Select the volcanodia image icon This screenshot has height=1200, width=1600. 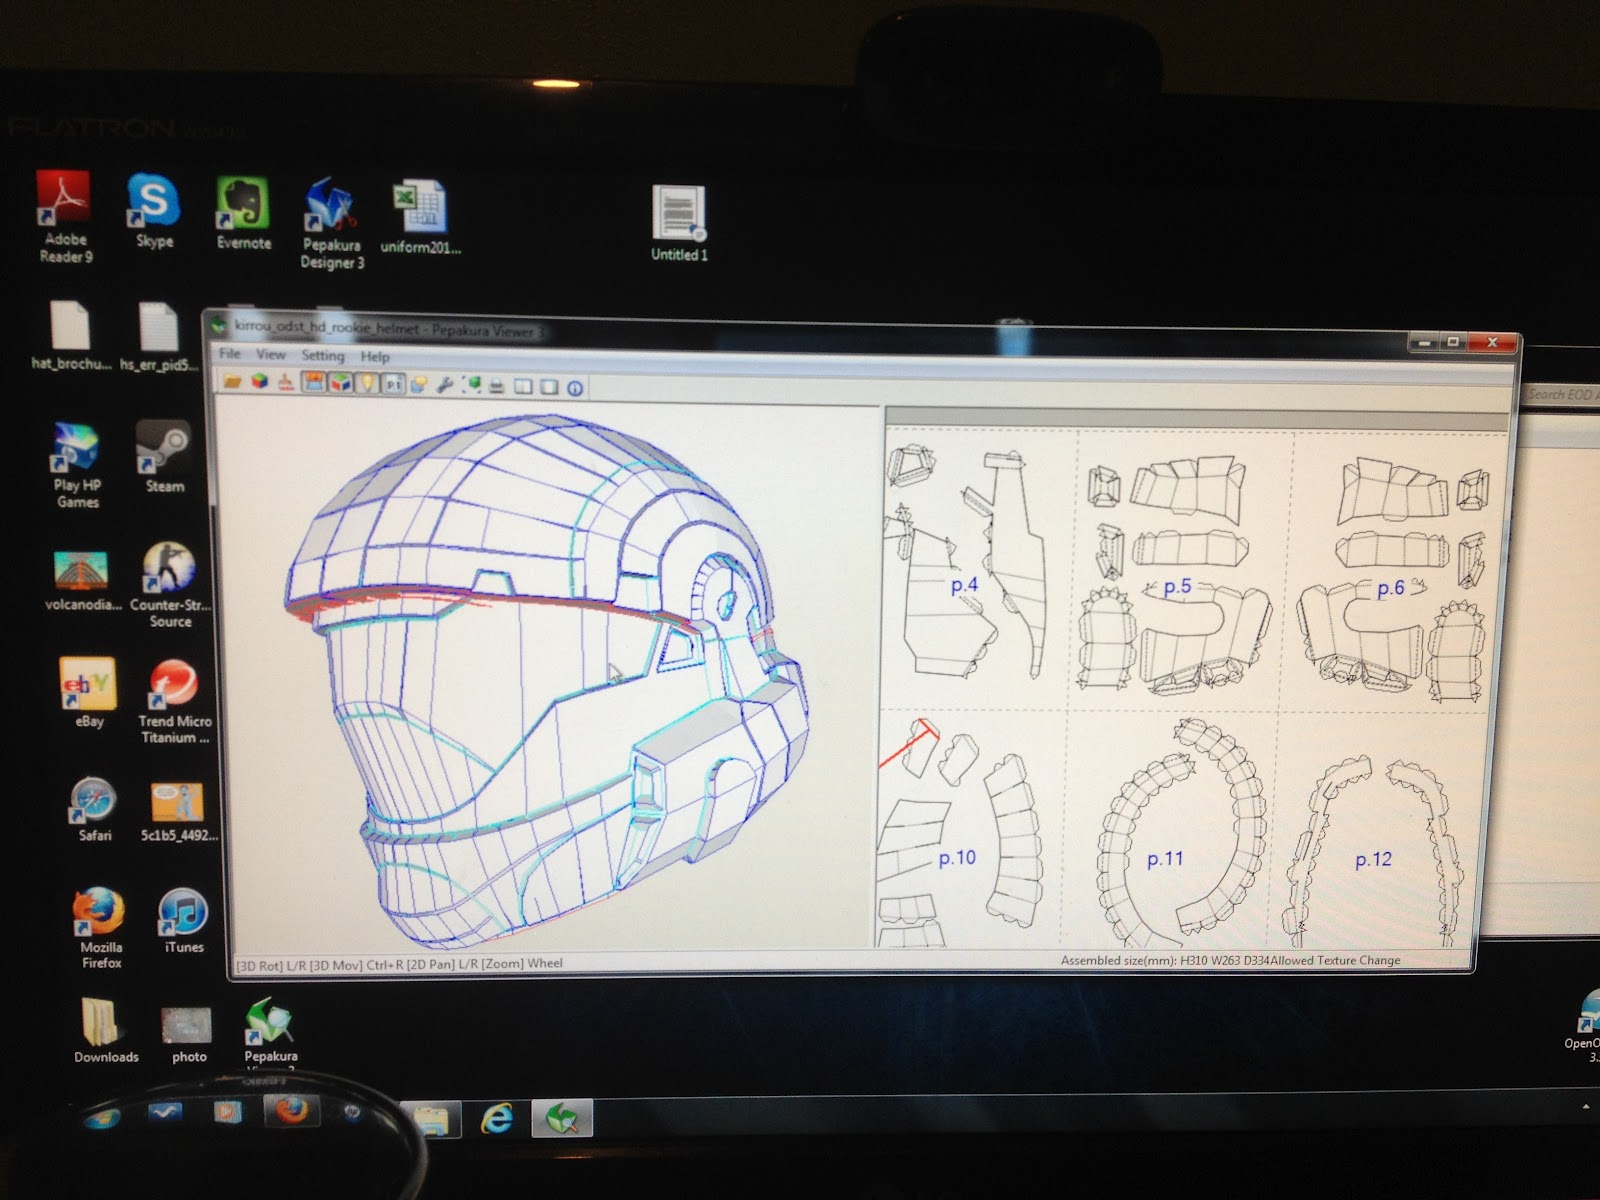point(84,580)
